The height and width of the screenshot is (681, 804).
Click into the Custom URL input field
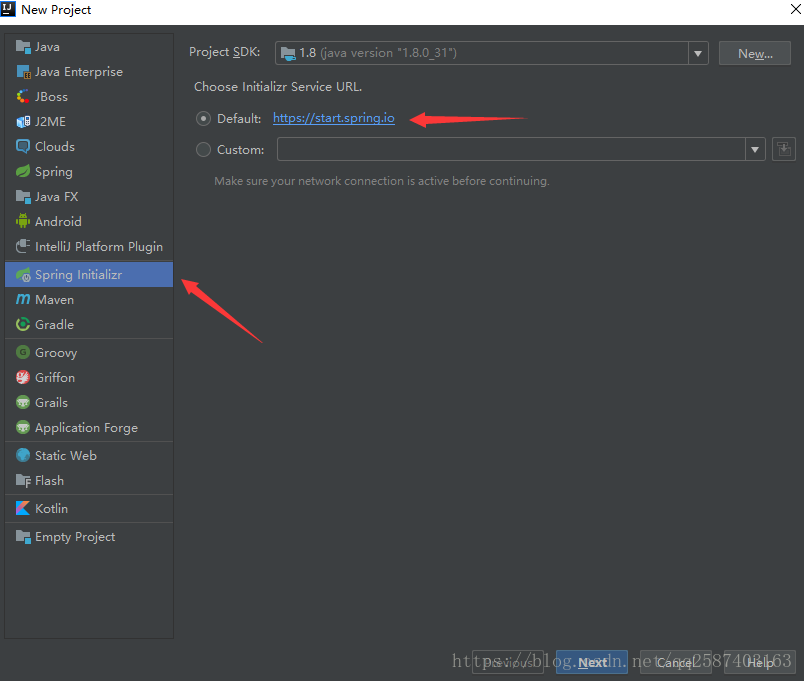click(x=511, y=149)
